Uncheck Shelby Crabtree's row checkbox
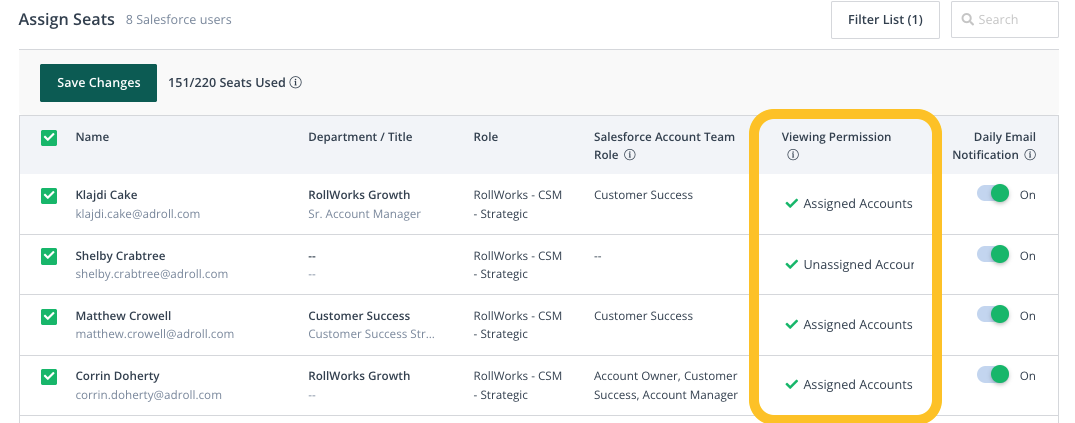Screen dimensions: 1075x423 (x=49, y=256)
